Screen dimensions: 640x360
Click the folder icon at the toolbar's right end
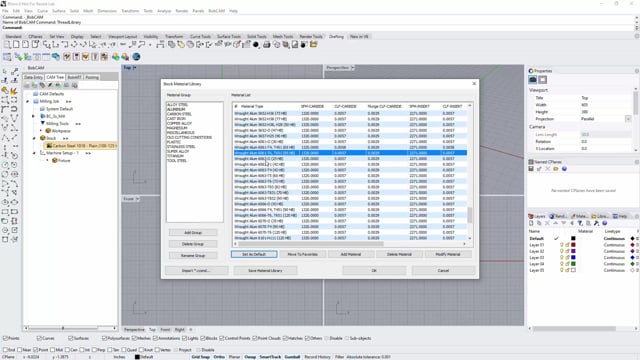[x=313, y=44]
